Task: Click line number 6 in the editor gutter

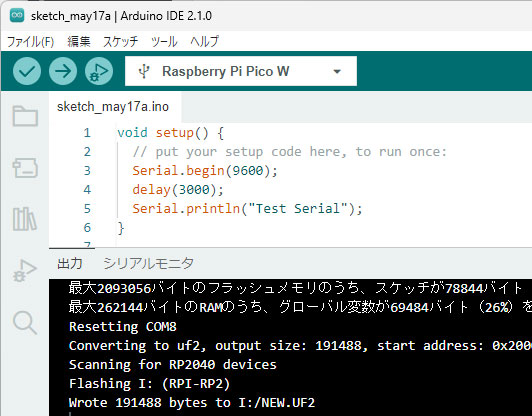Action: click(87, 227)
